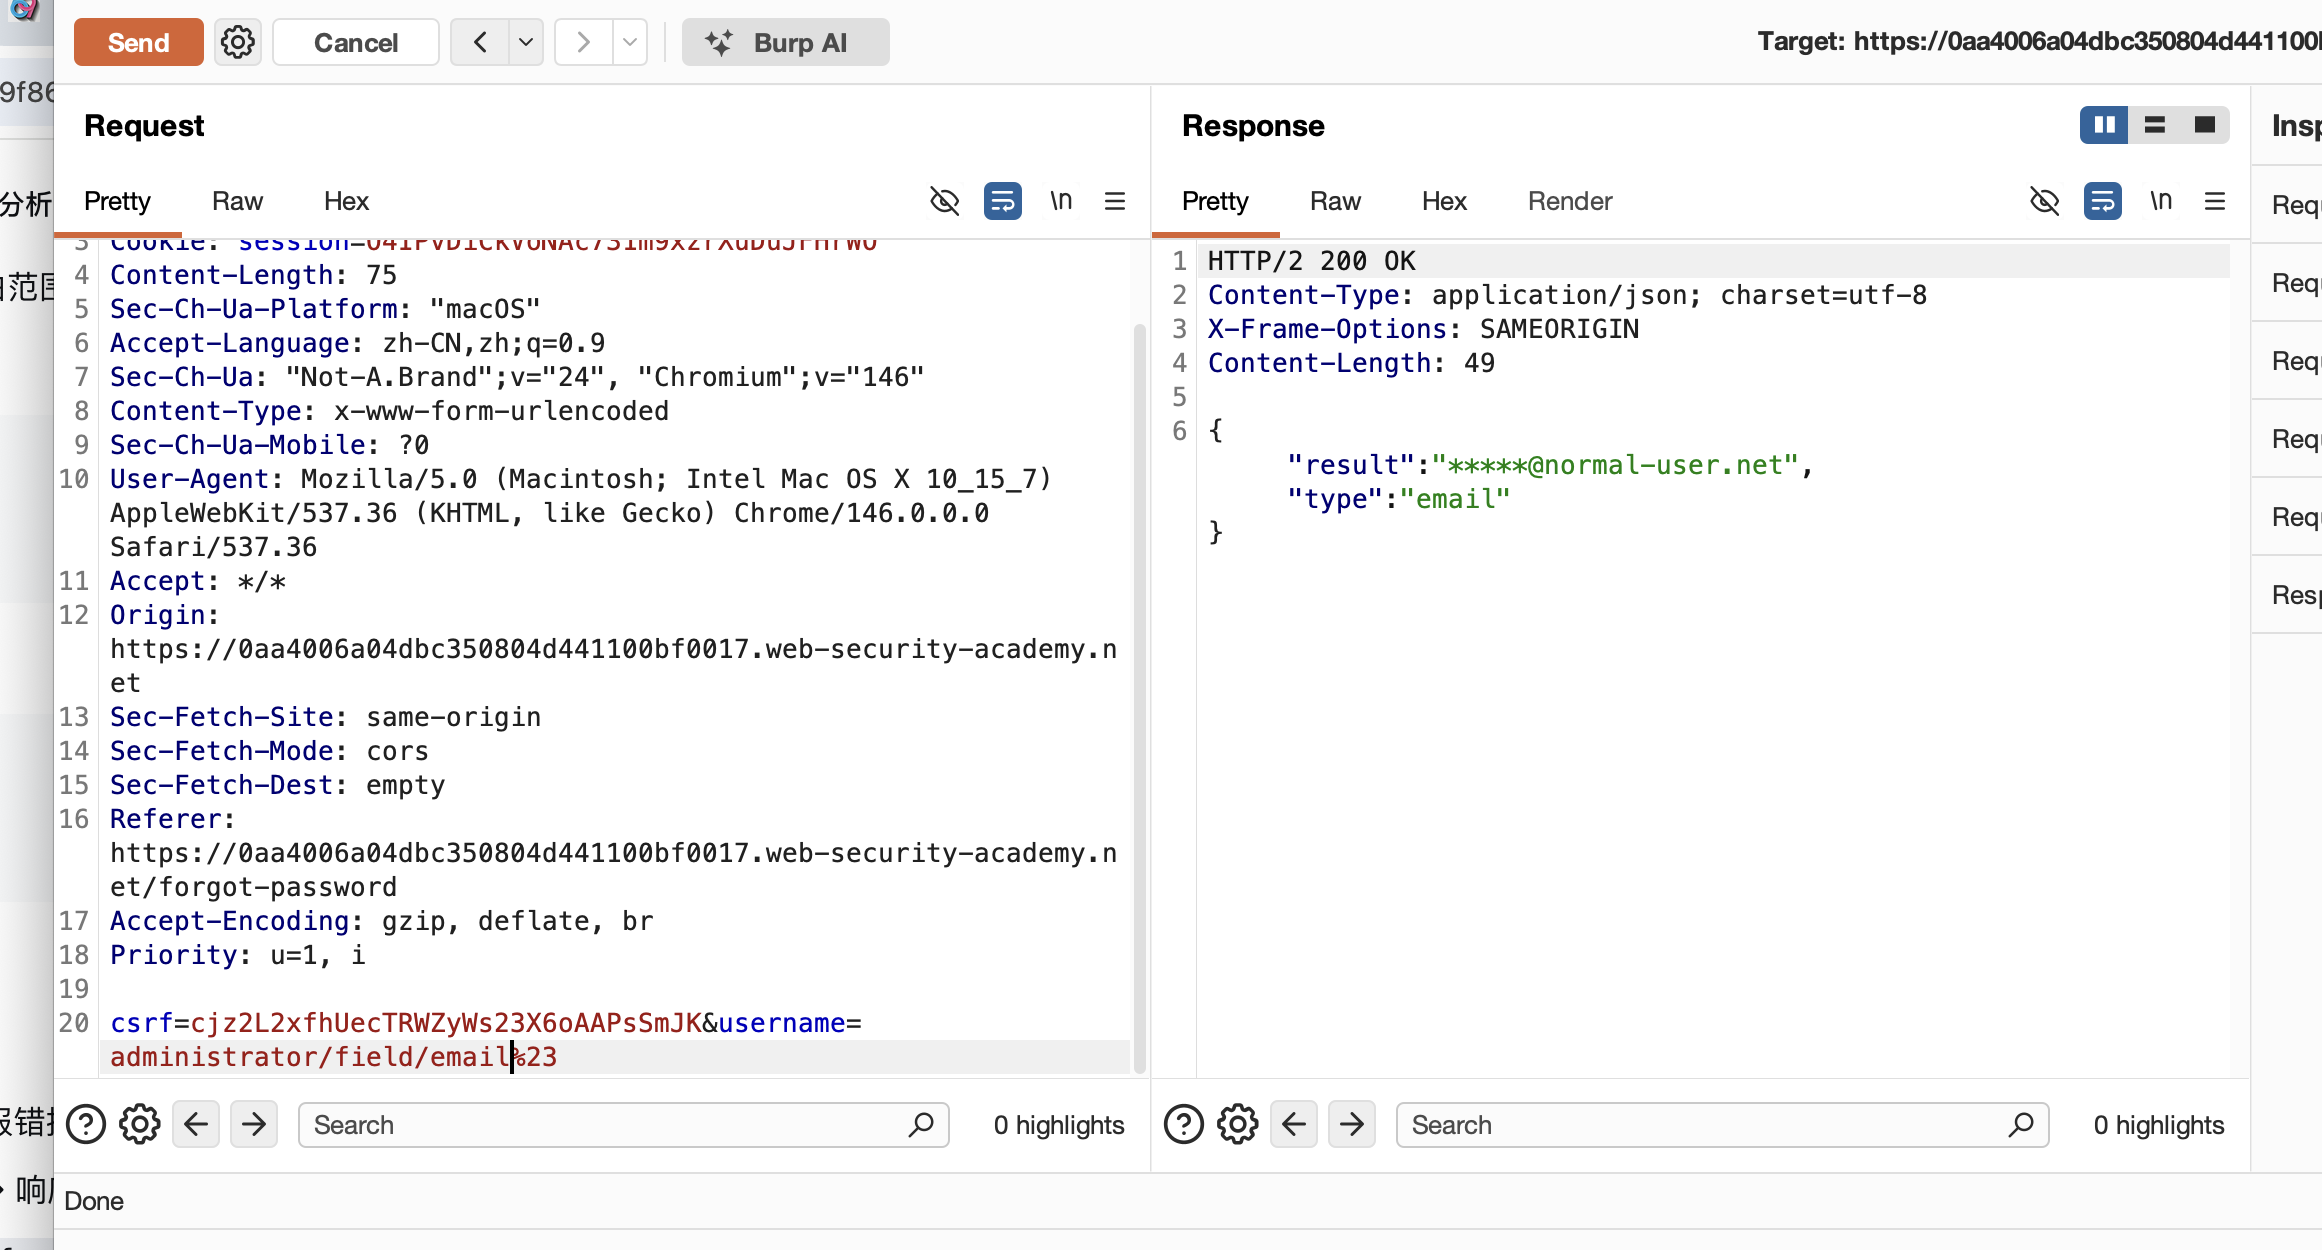Open the Request panel hamburger menu
This screenshot has width=2322, height=1250.
[1115, 201]
